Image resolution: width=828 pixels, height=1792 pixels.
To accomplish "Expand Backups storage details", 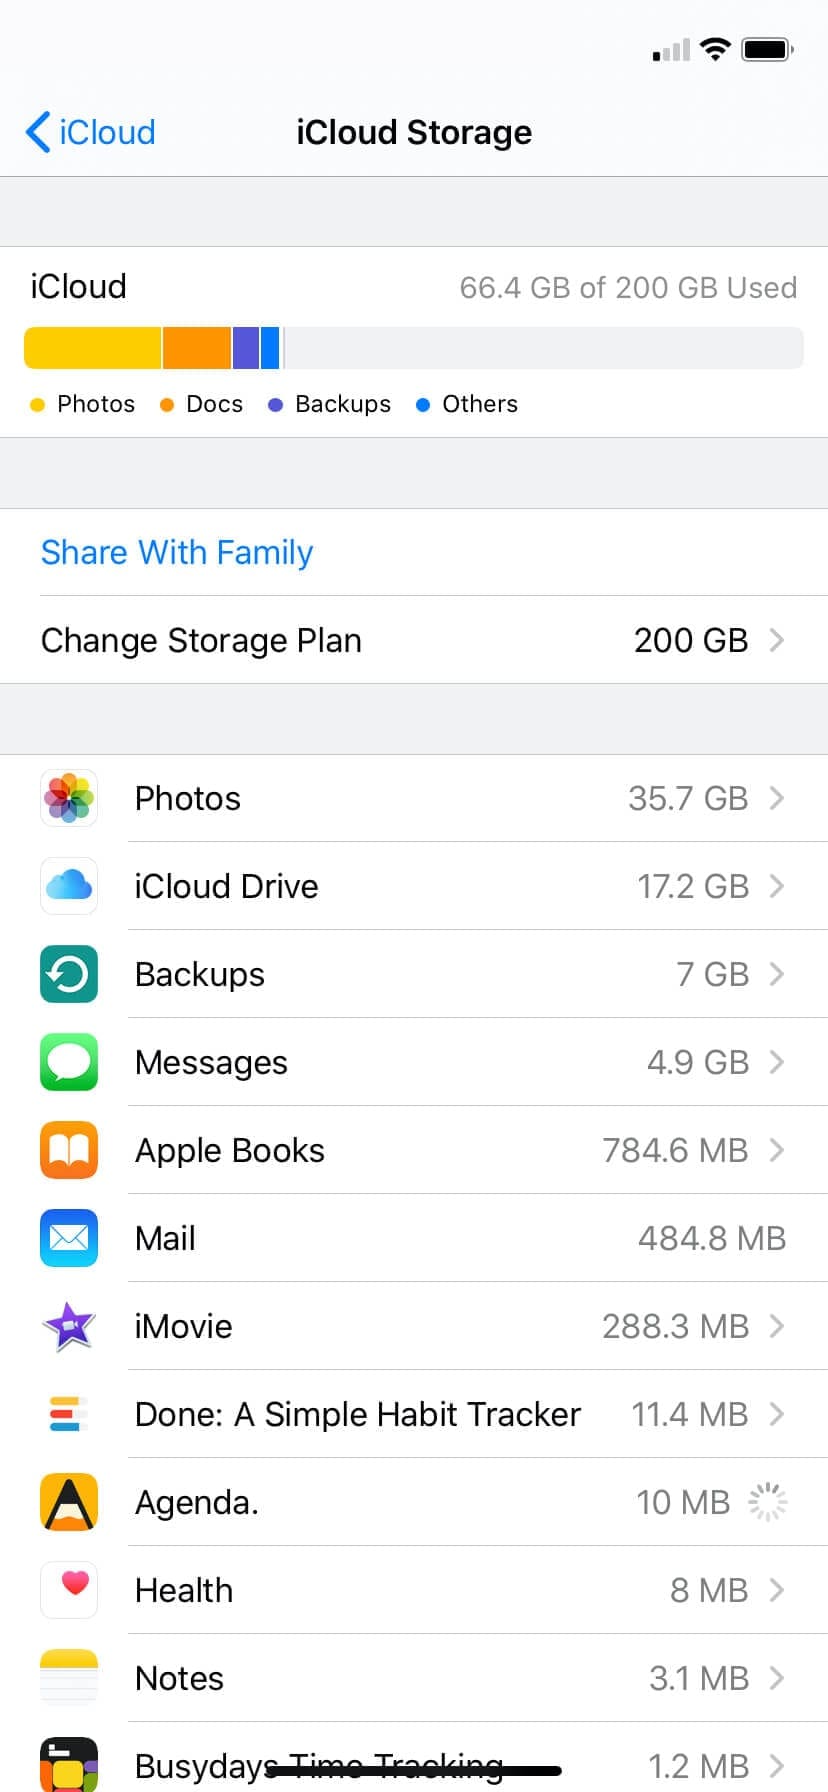I will (x=776, y=974).
